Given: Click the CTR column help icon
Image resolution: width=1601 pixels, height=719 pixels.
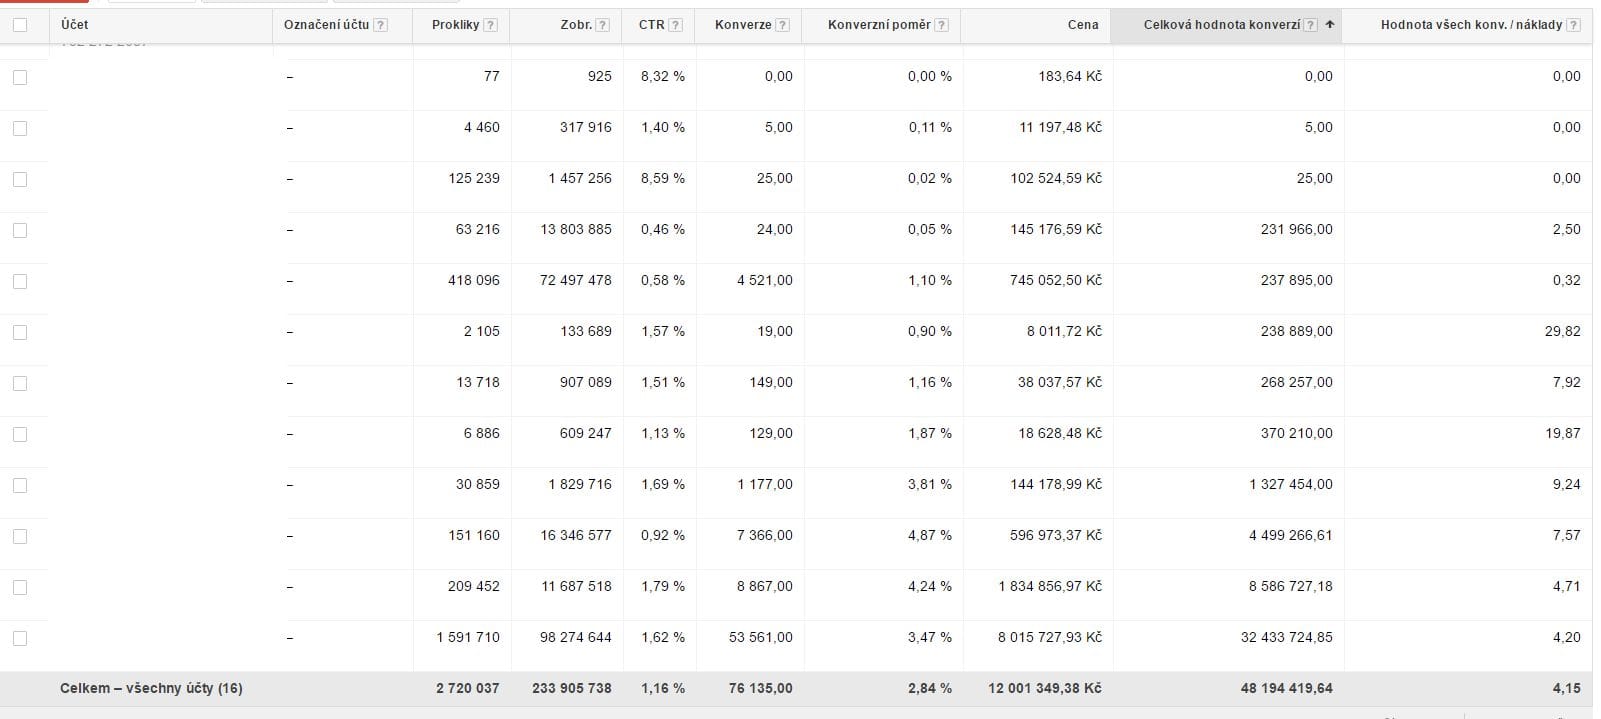Looking at the screenshot, I should click(676, 25).
